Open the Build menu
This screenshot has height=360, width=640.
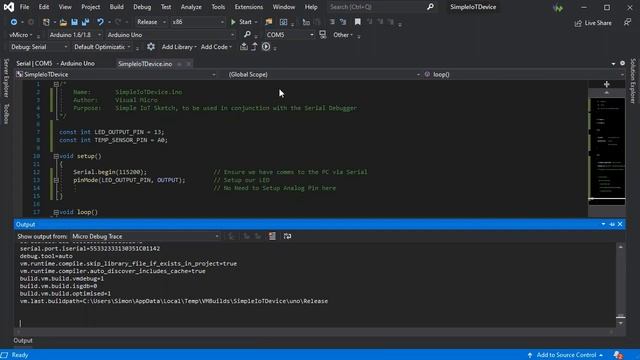(x=116, y=7)
